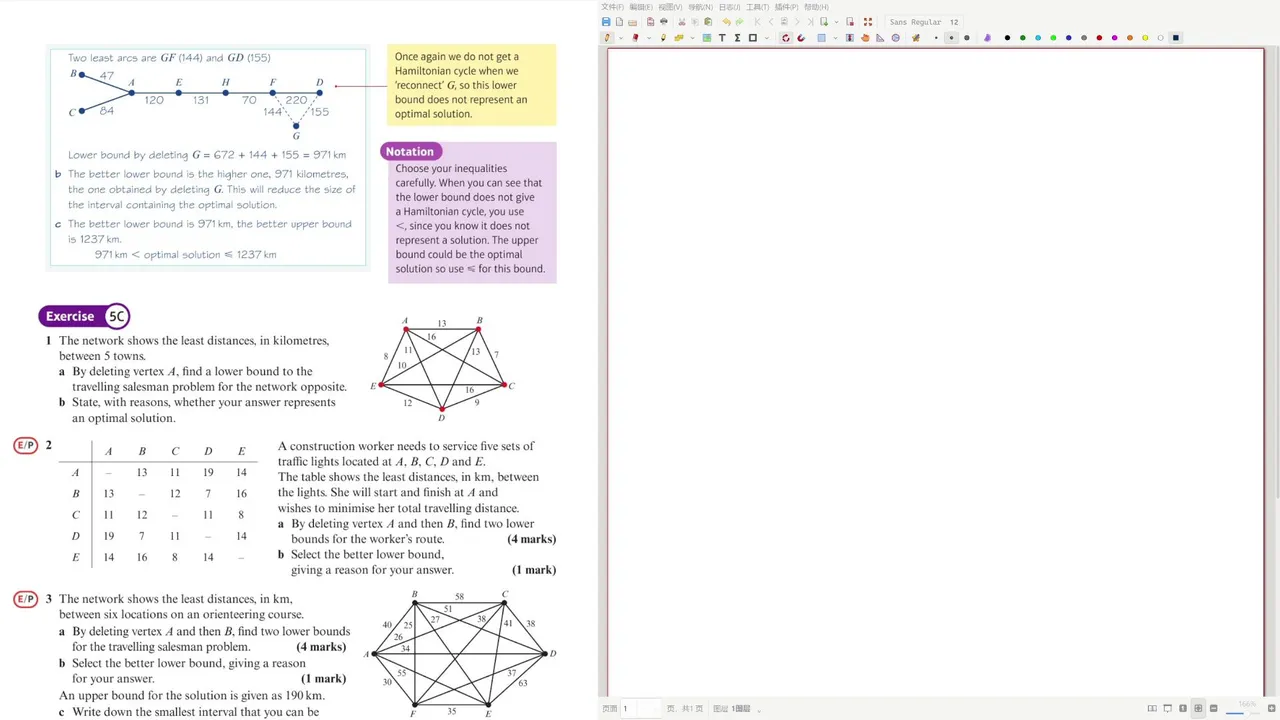The width and height of the screenshot is (1280, 720).
Task: Click the blank Xournal++ drawing canvas
Action: (x=936, y=370)
